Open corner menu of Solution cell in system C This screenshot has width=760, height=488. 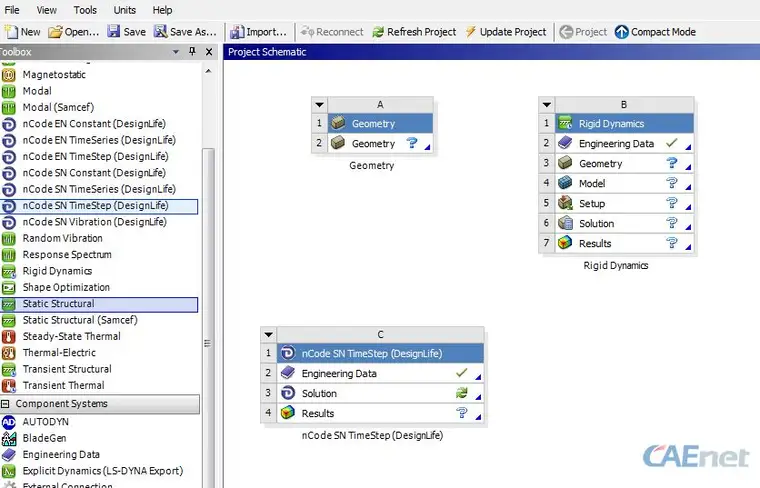[x=478, y=396]
